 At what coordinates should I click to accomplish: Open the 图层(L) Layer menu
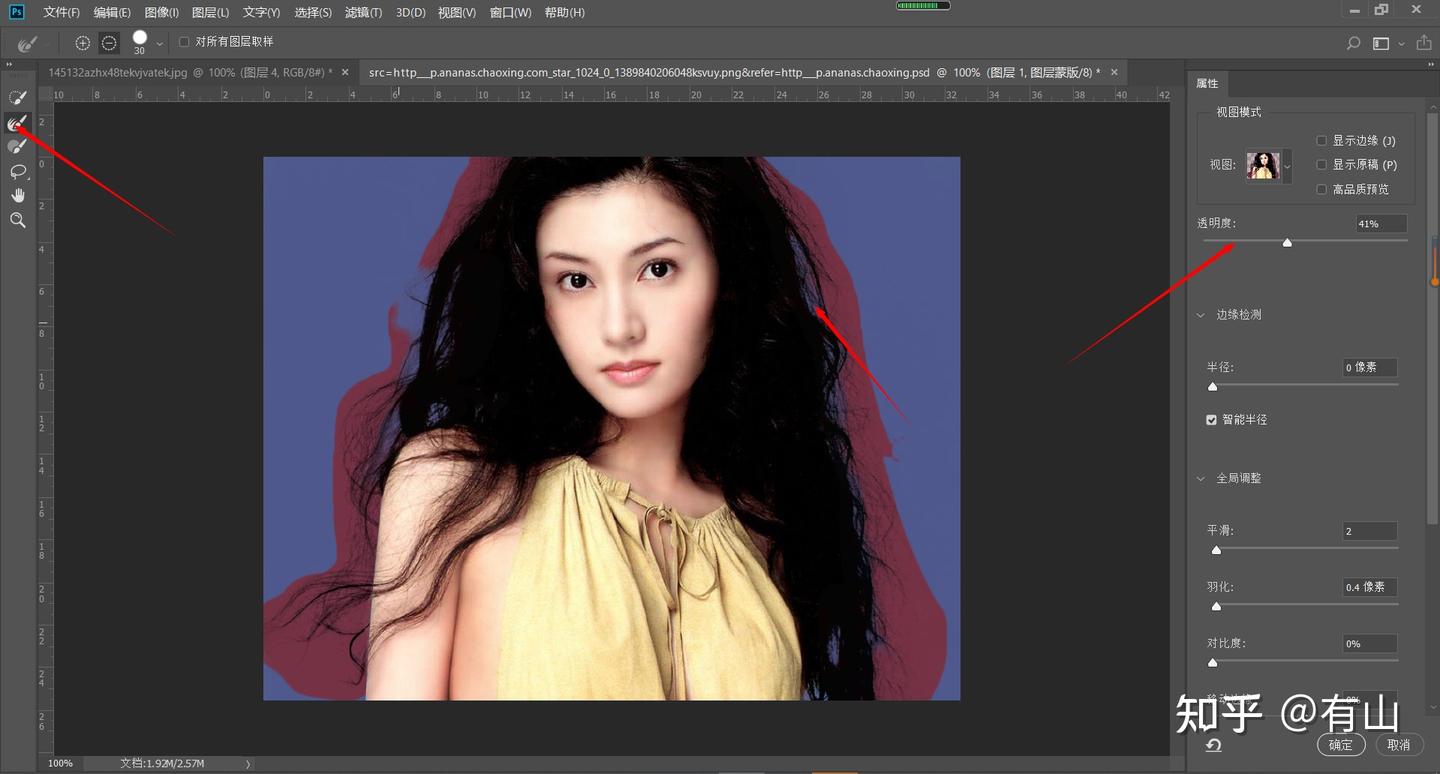point(210,13)
